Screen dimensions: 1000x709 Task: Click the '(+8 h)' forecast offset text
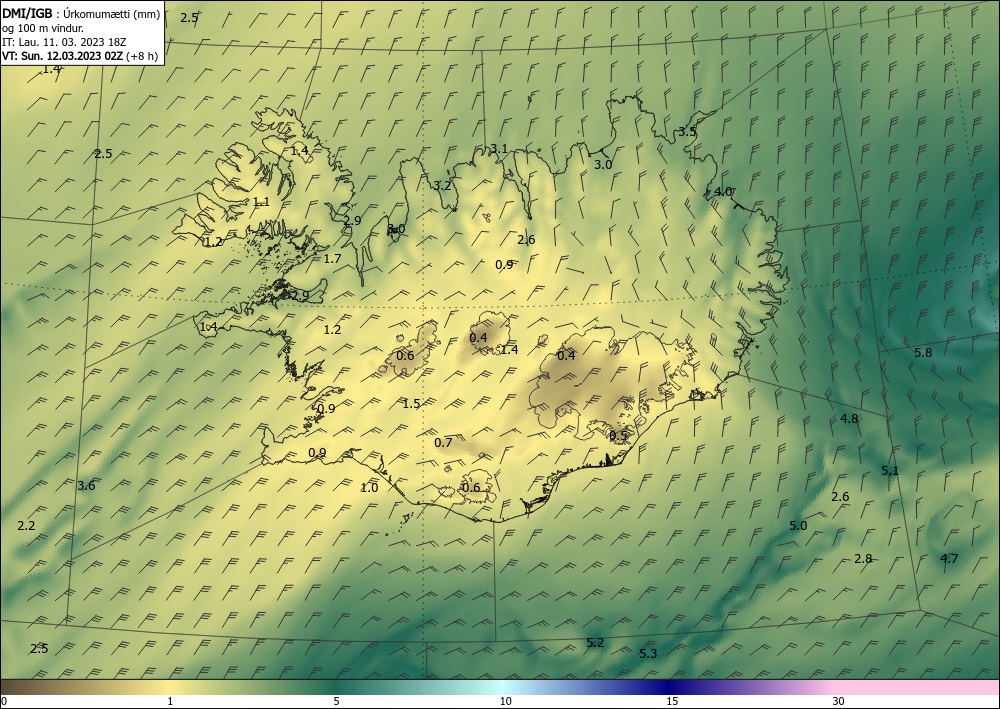click(x=142, y=56)
